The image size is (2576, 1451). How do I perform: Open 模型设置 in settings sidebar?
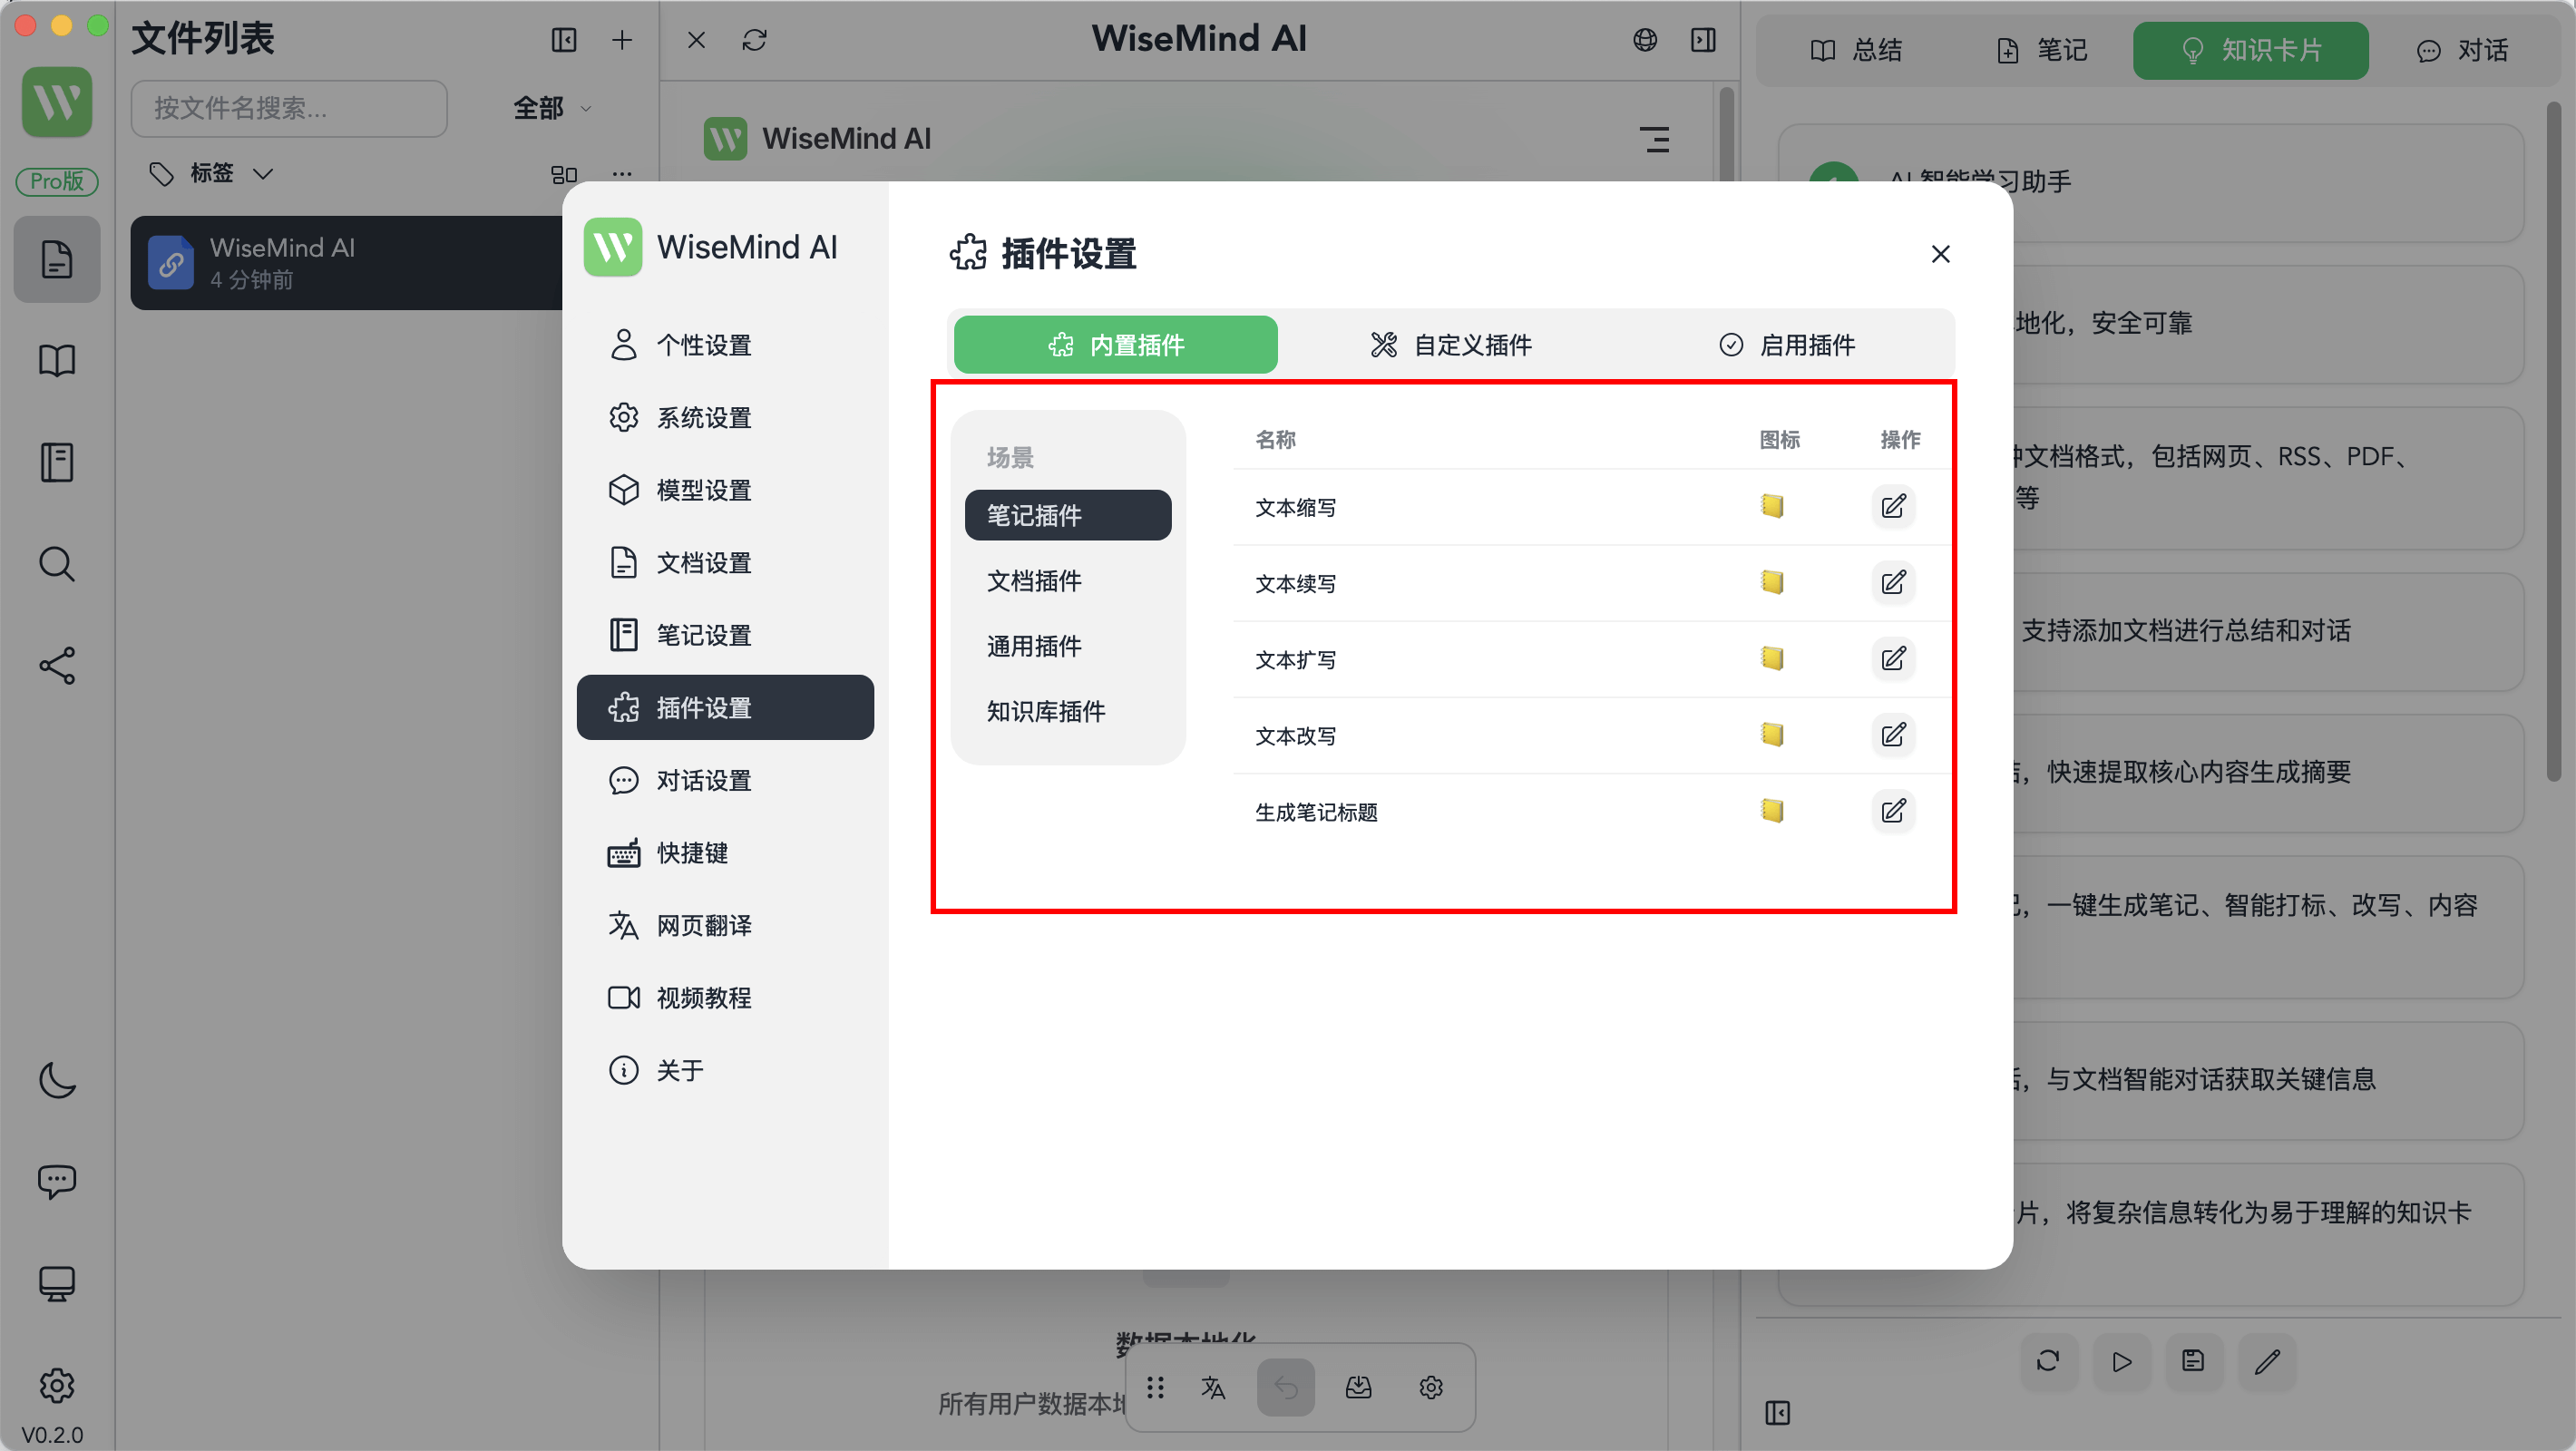pos(725,490)
